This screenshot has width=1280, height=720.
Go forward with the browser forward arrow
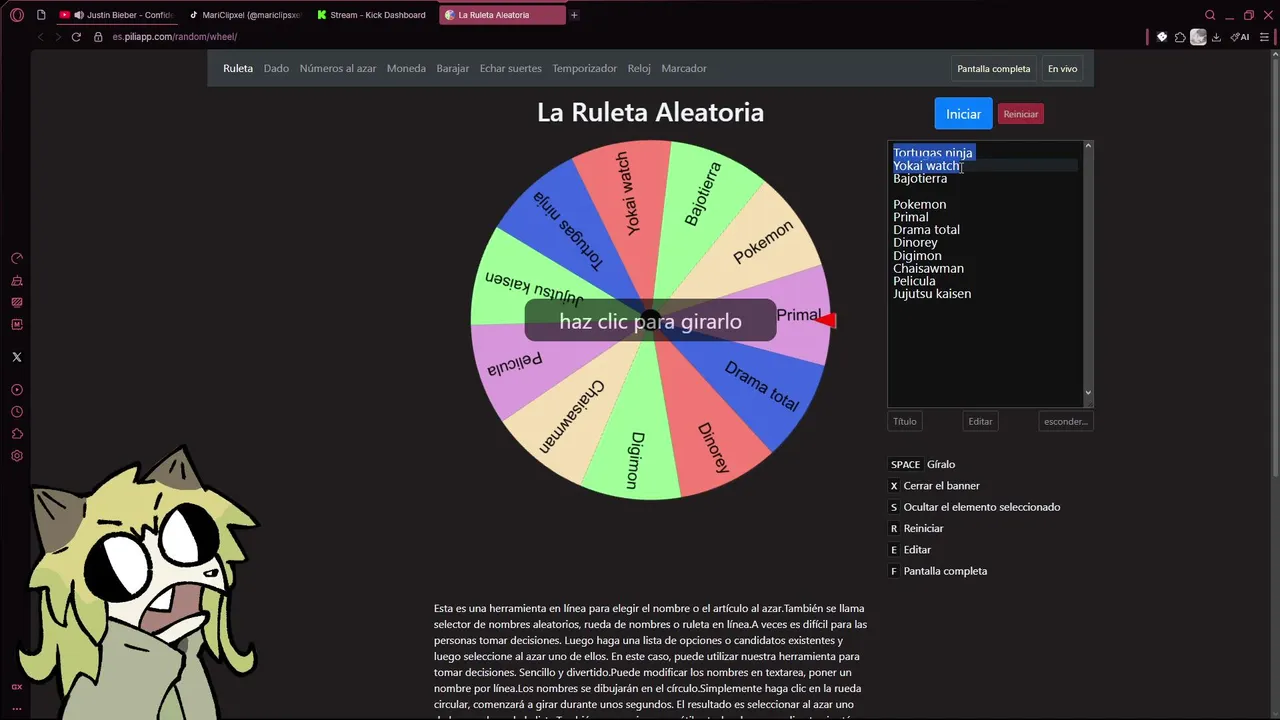click(58, 37)
